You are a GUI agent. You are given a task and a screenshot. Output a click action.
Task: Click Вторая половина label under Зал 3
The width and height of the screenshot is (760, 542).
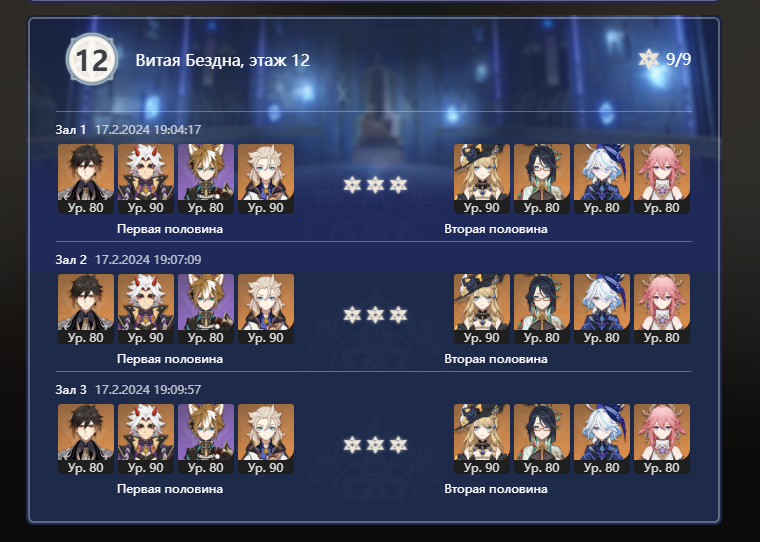[x=496, y=489]
